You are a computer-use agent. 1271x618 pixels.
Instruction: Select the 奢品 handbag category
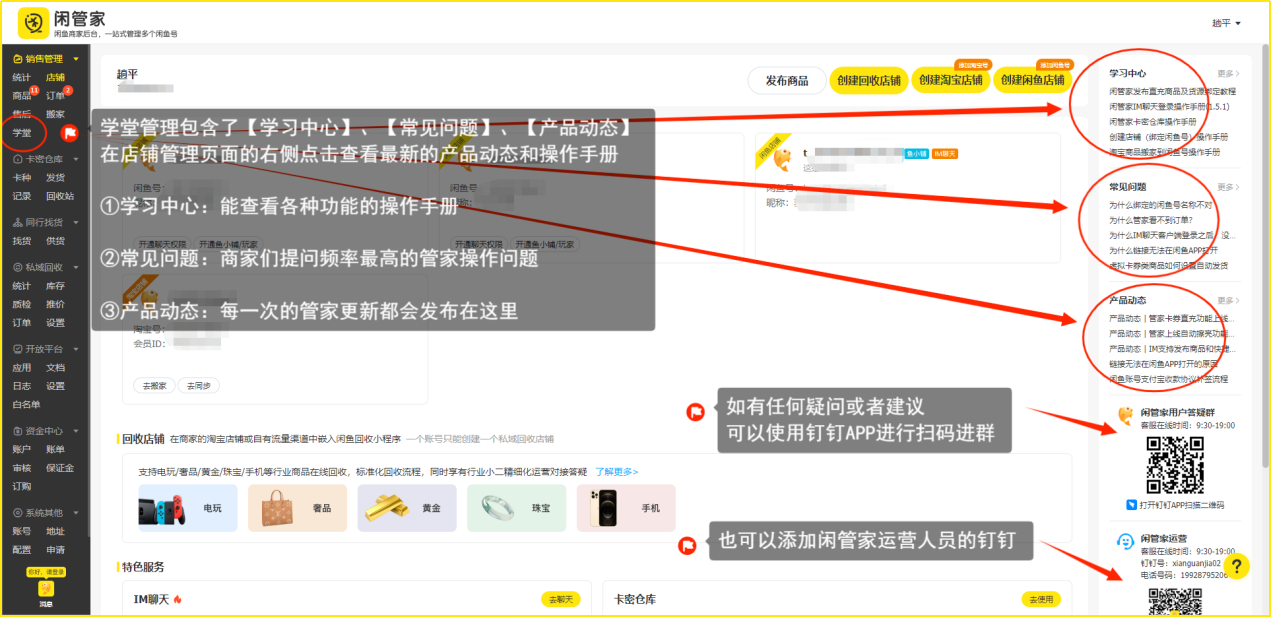(x=297, y=508)
